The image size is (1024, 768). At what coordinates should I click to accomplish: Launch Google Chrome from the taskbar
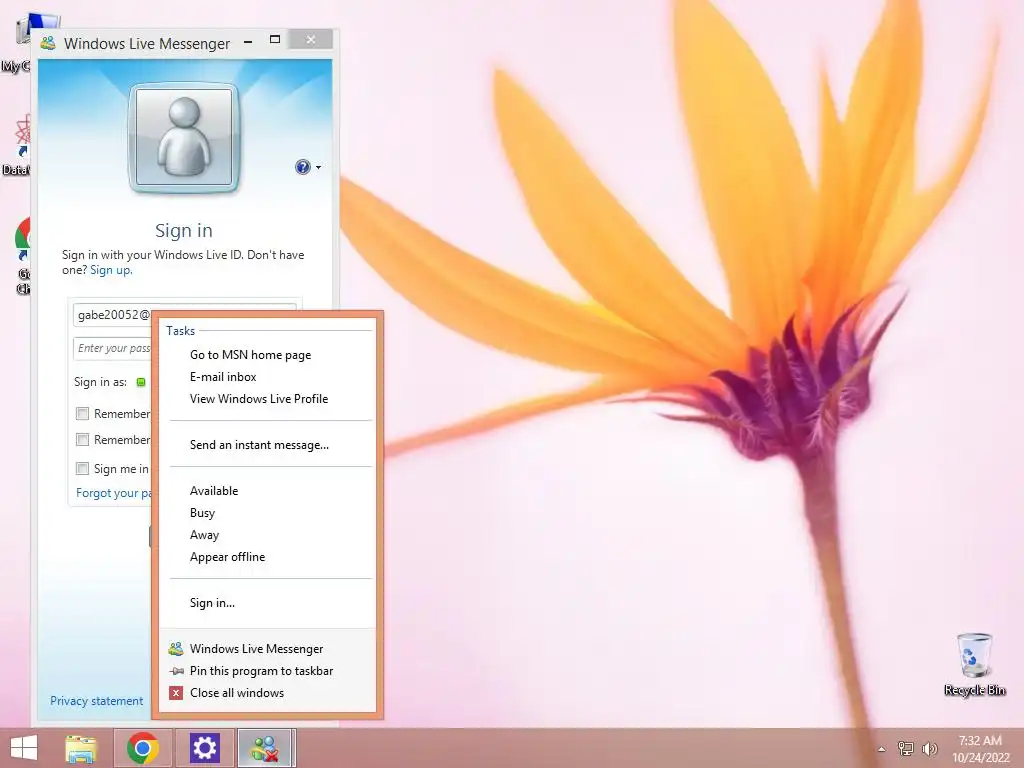pos(143,748)
